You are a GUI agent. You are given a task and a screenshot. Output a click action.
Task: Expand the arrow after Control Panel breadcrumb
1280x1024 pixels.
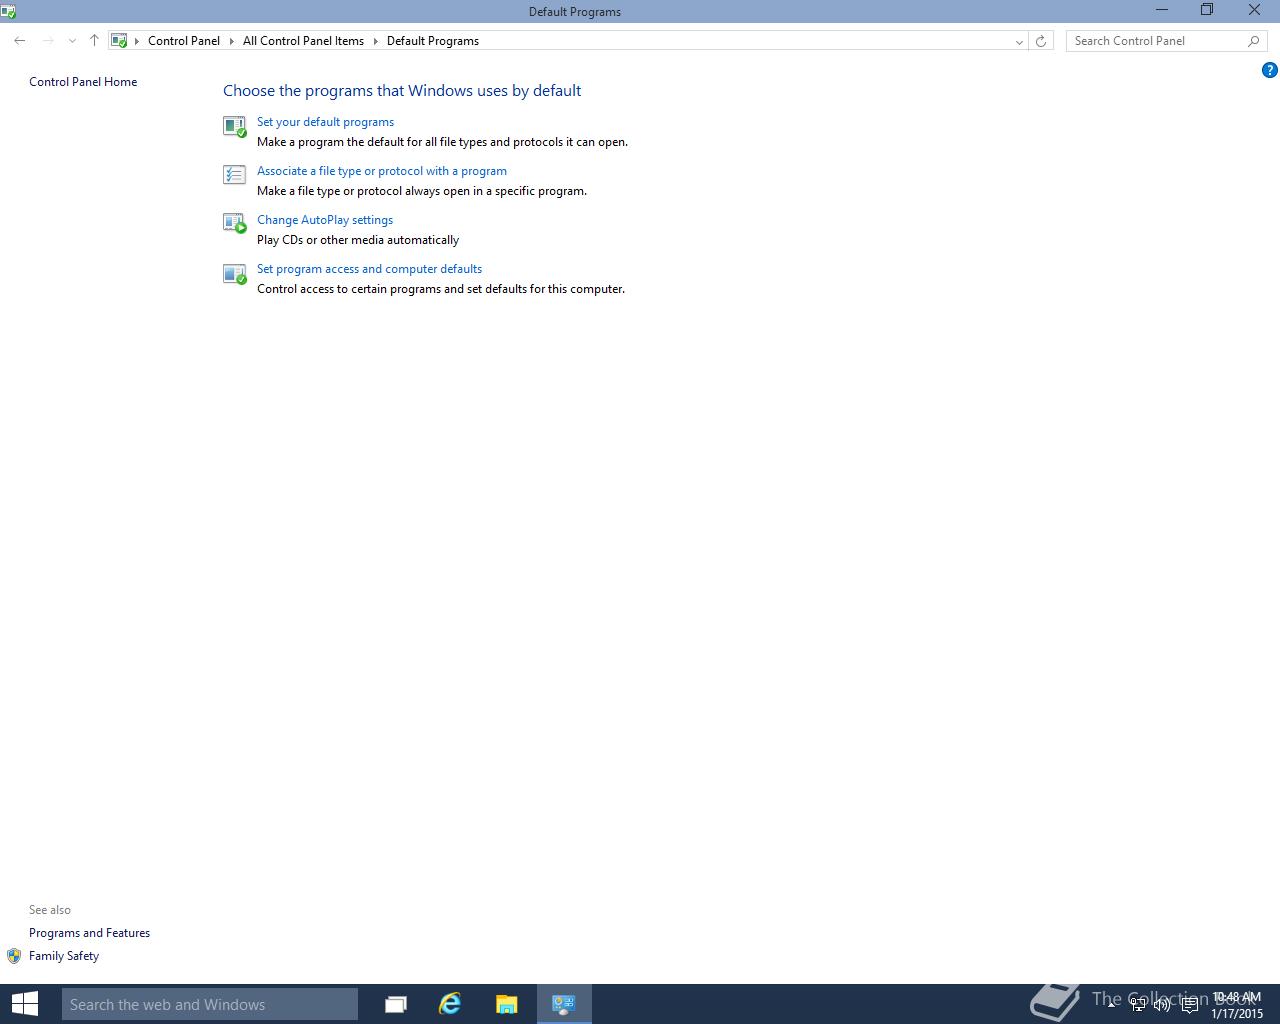point(232,41)
